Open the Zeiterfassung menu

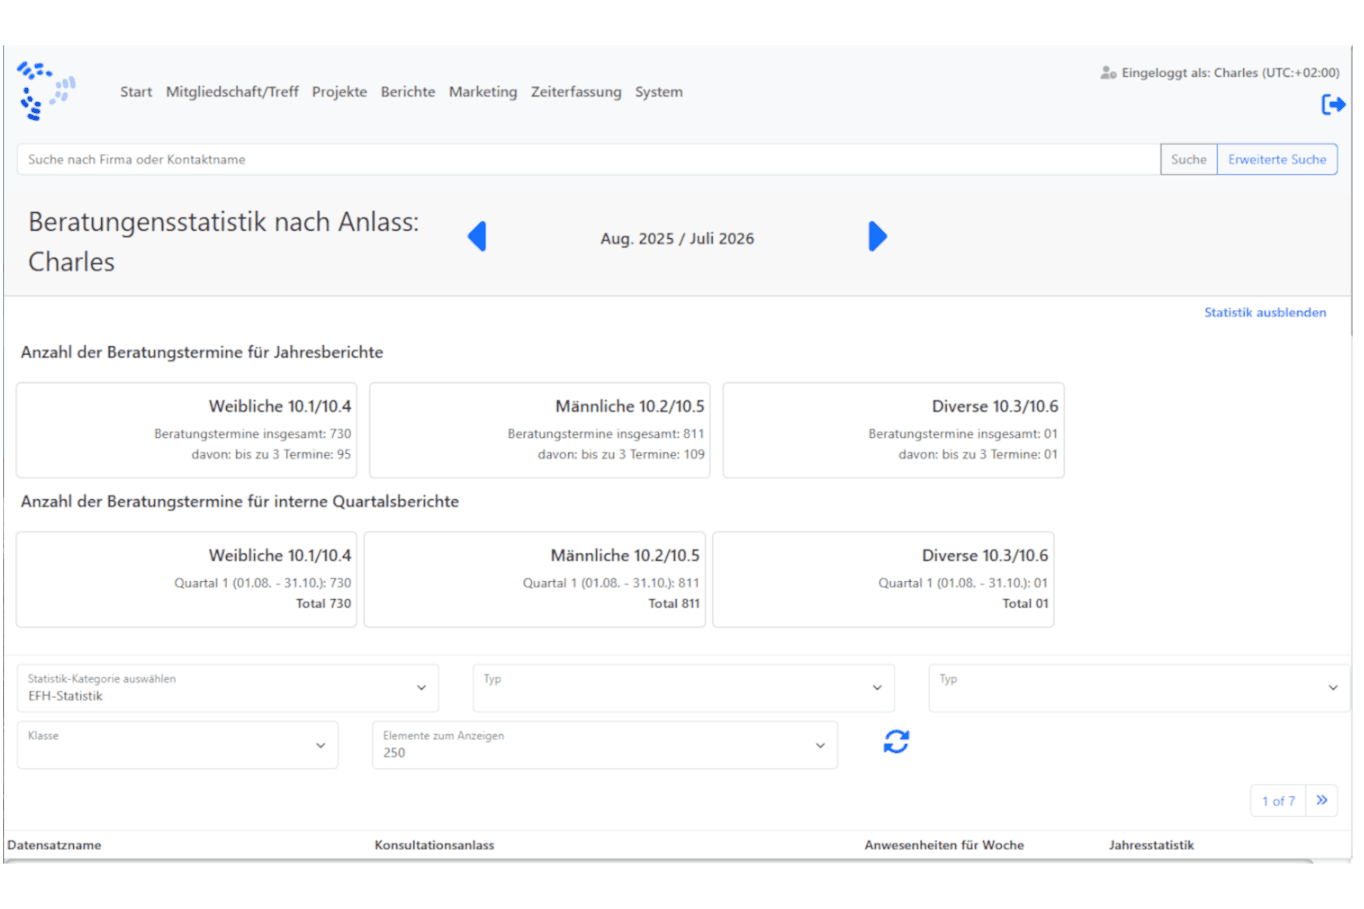[x=576, y=92]
